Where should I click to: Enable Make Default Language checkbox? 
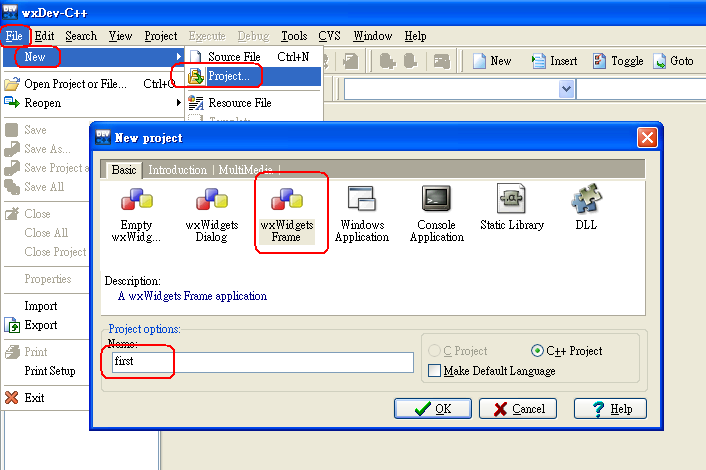[x=434, y=371]
